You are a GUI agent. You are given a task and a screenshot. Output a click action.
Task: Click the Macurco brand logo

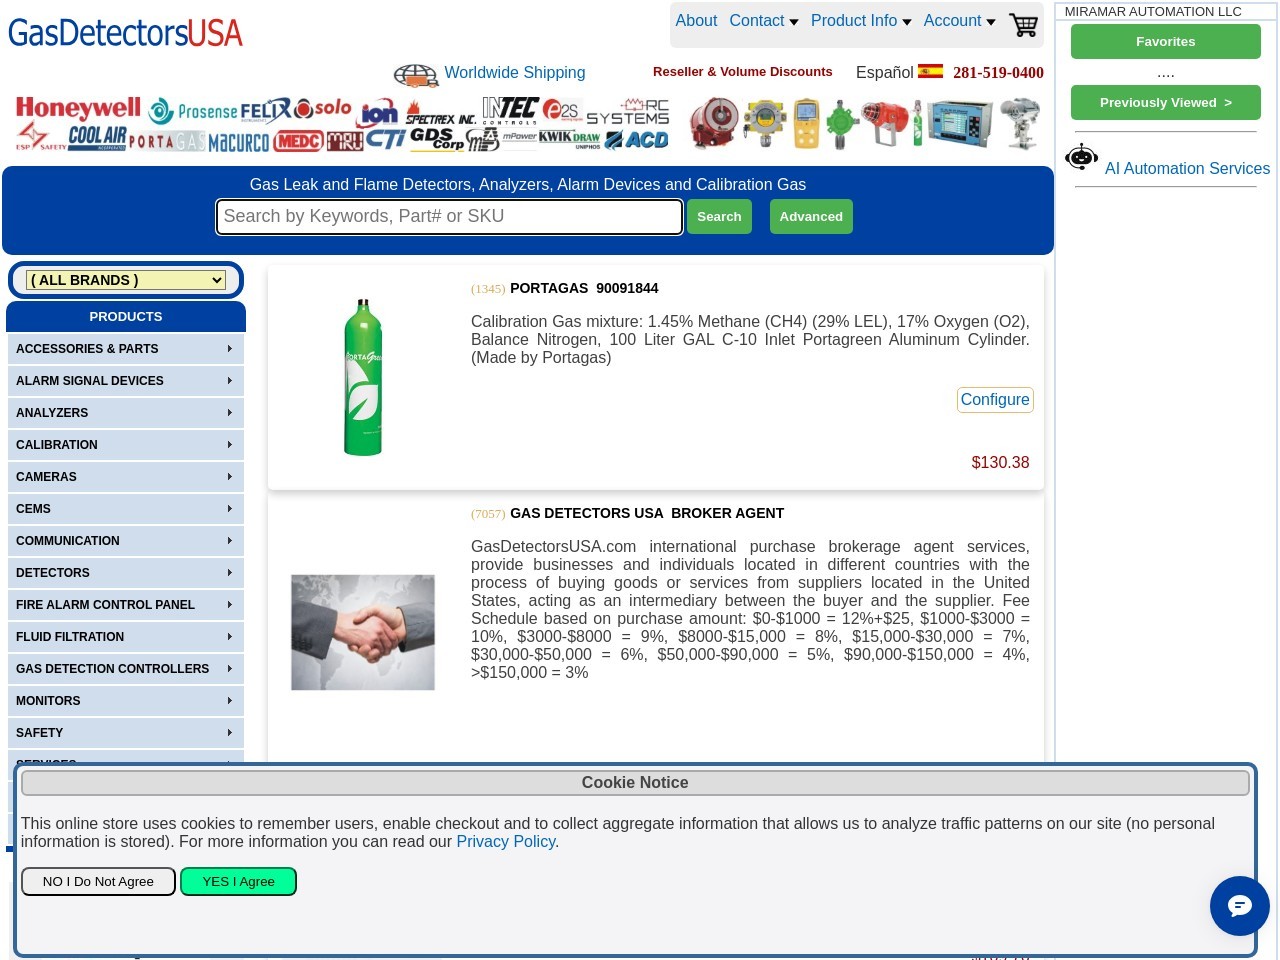(x=239, y=142)
